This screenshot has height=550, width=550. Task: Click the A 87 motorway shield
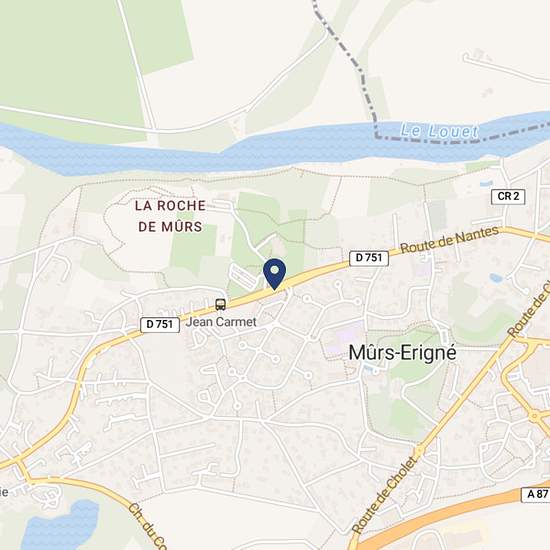537,494
